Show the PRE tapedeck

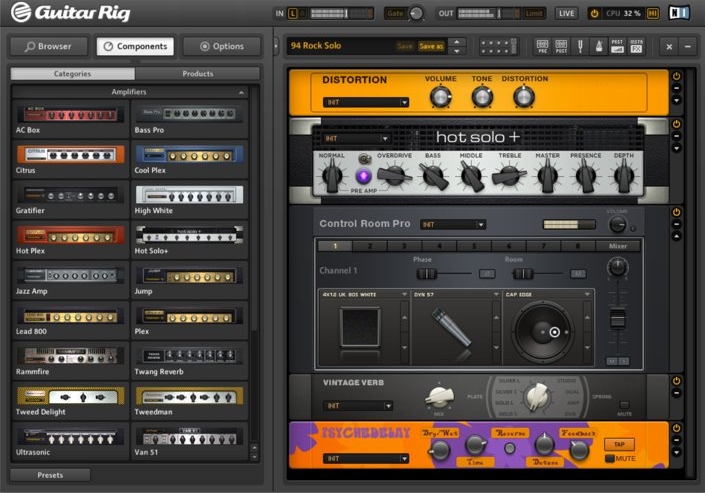click(x=542, y=46)
